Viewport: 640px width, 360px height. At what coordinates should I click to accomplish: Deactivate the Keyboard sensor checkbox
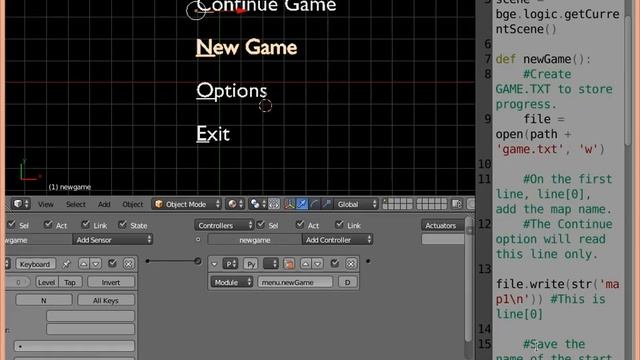[112, 264]
